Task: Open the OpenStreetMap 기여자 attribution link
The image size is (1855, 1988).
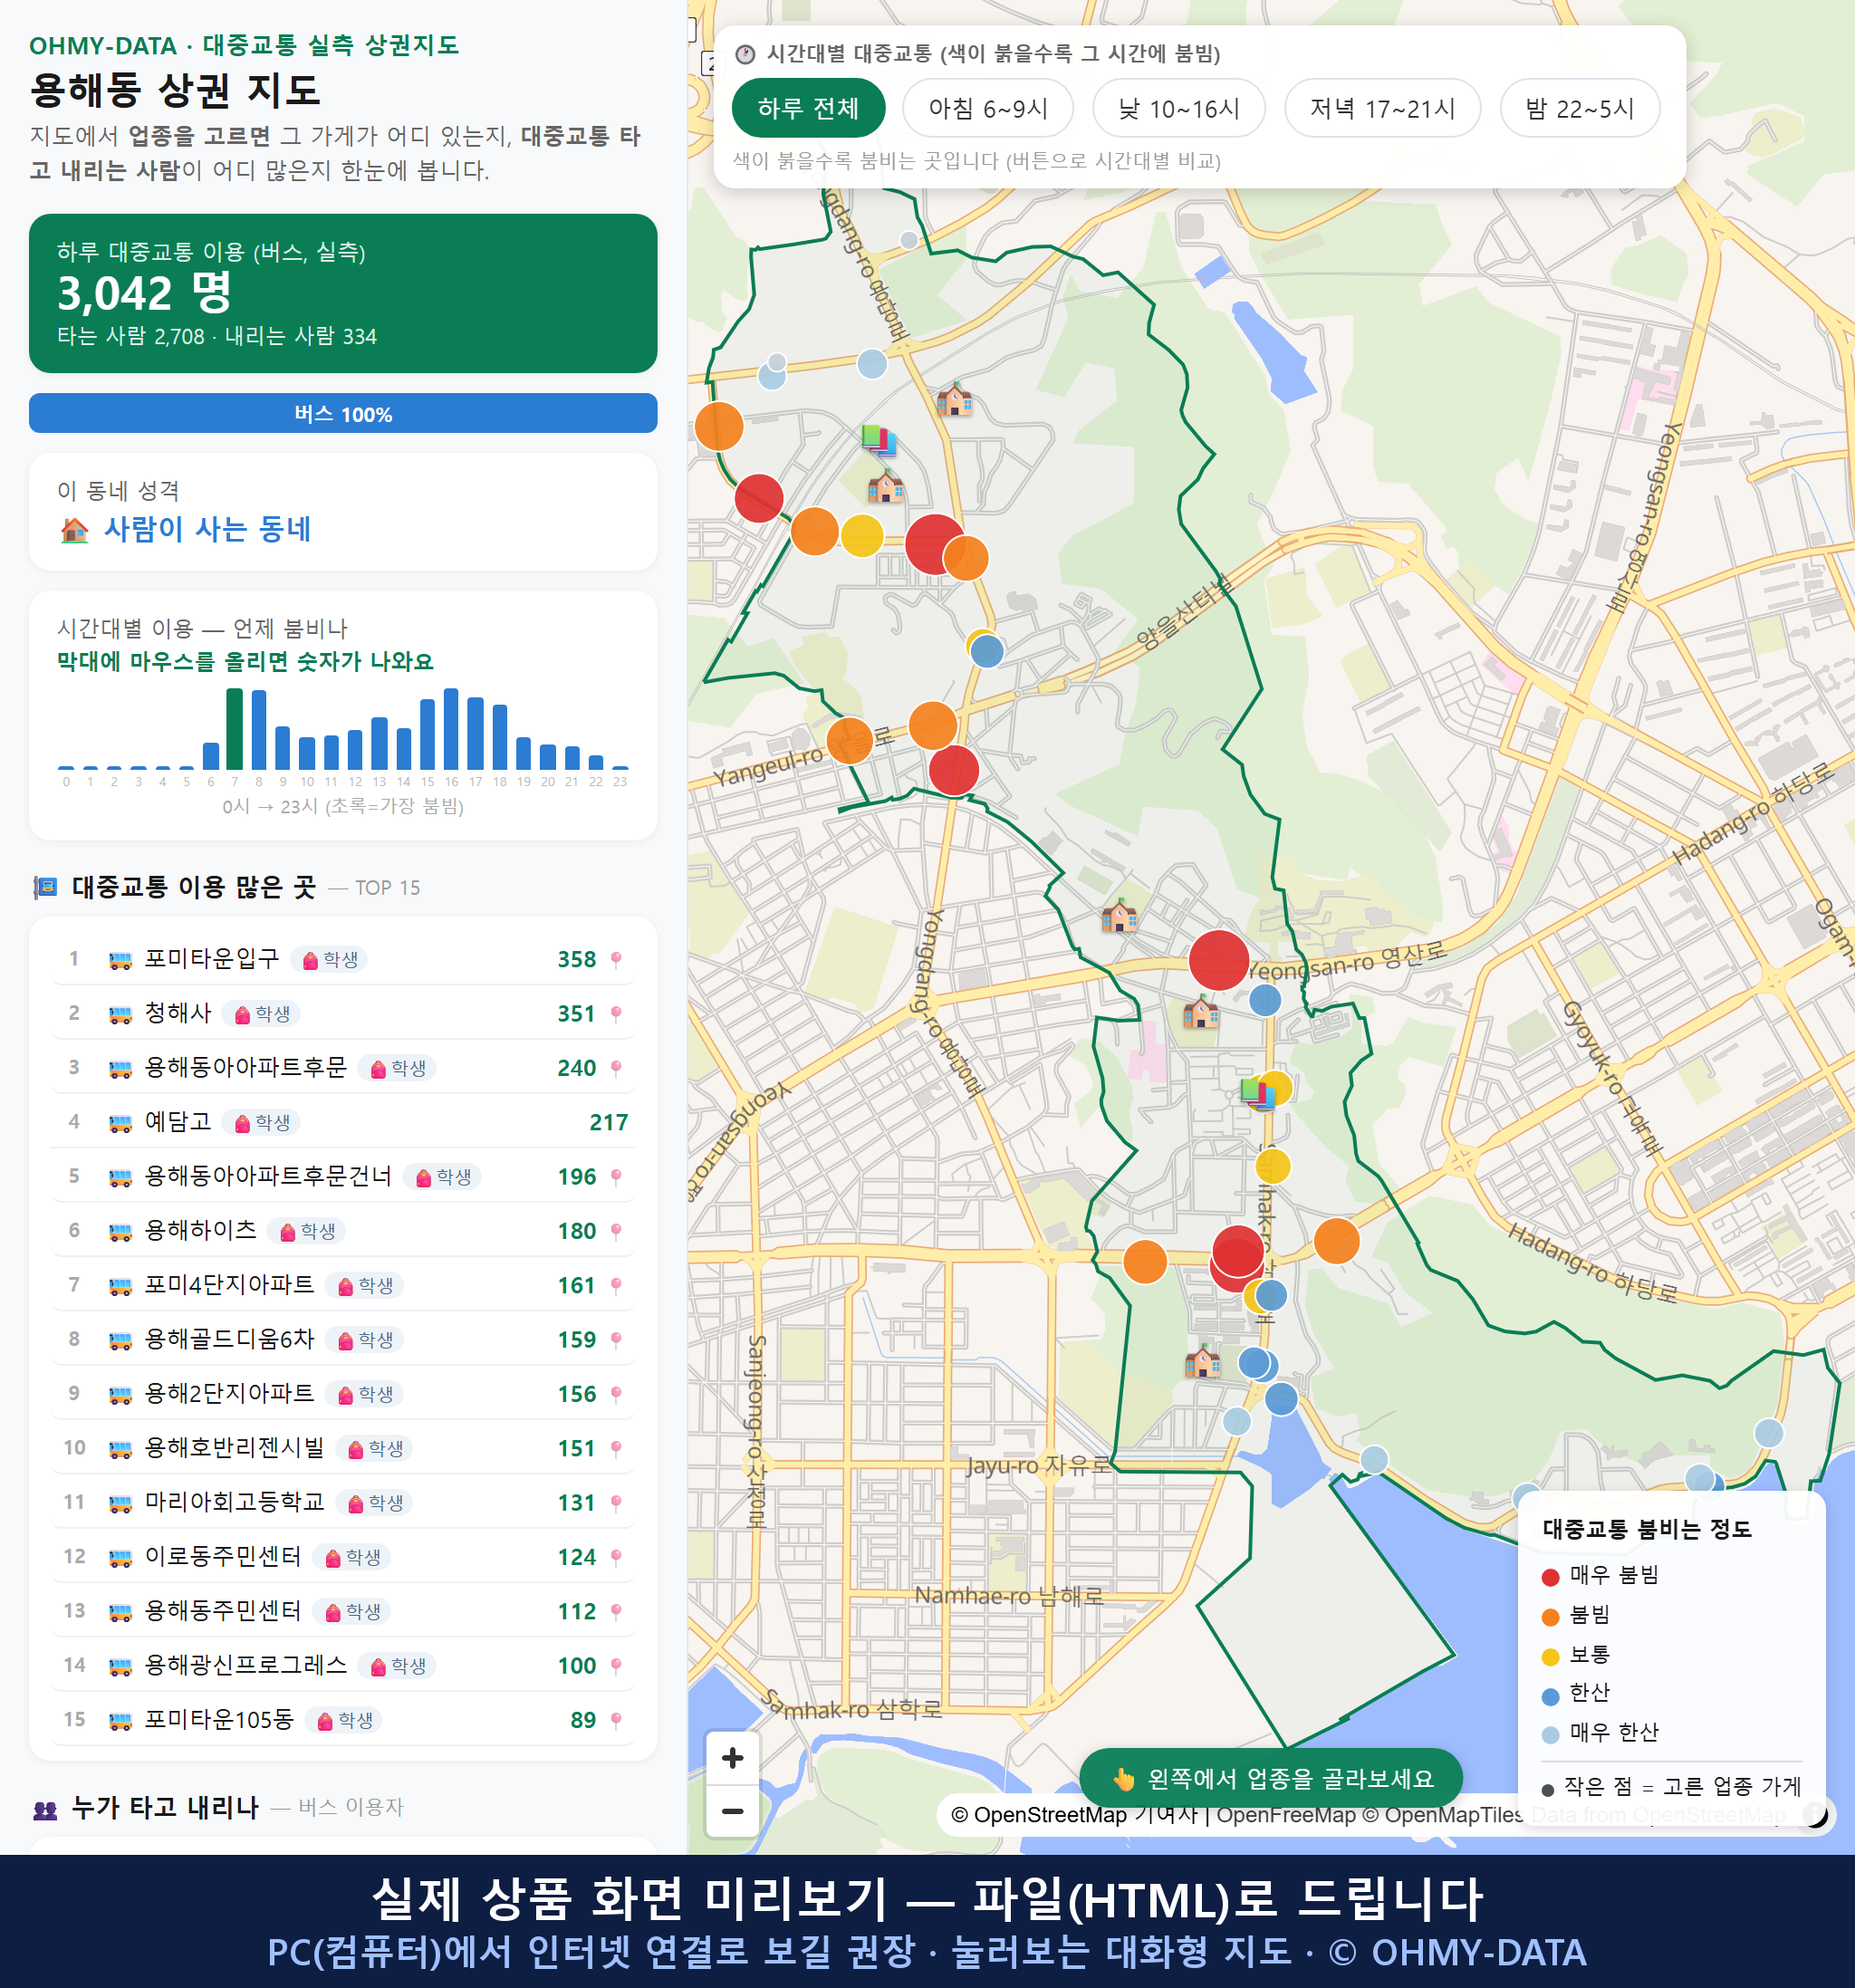Action: point(1075,1815)
